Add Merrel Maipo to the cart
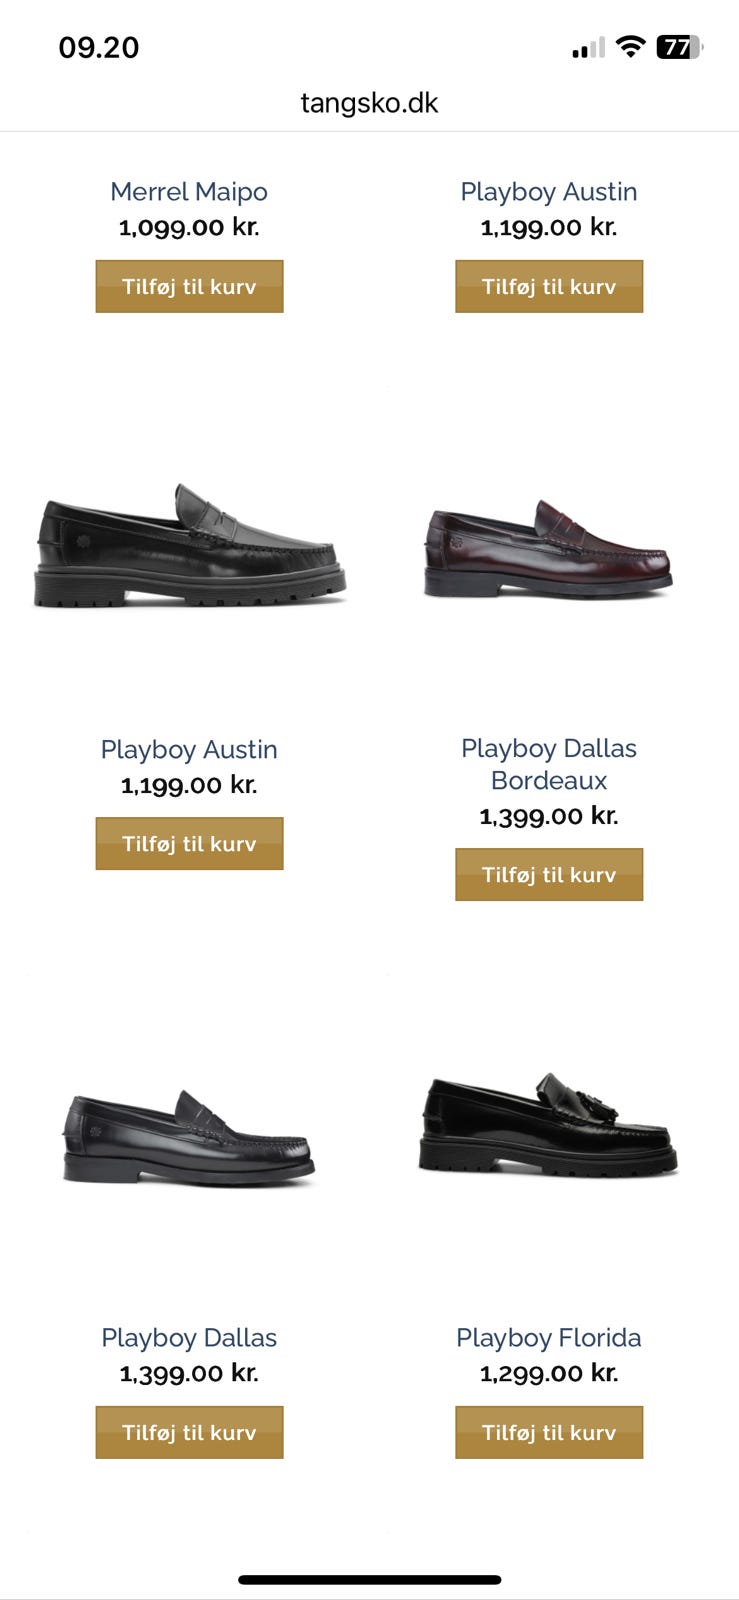 tap(189, 286)
